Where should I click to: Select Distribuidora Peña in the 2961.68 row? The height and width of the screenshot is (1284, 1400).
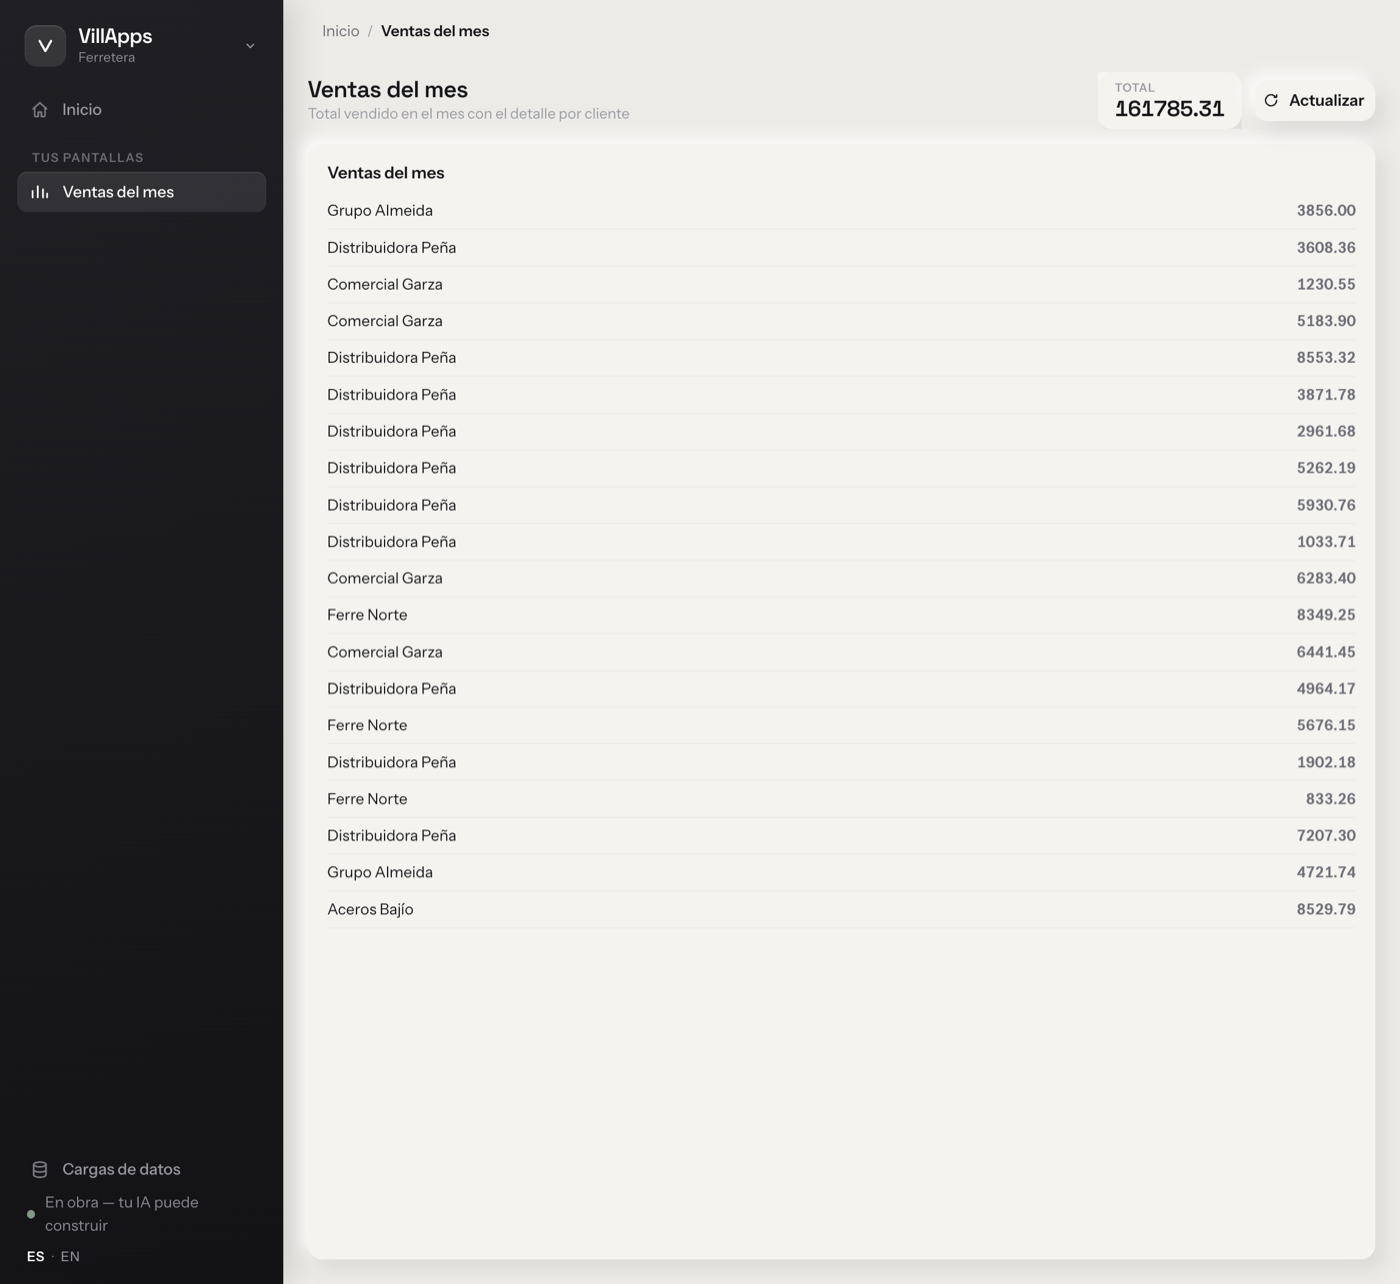(392, 432)
